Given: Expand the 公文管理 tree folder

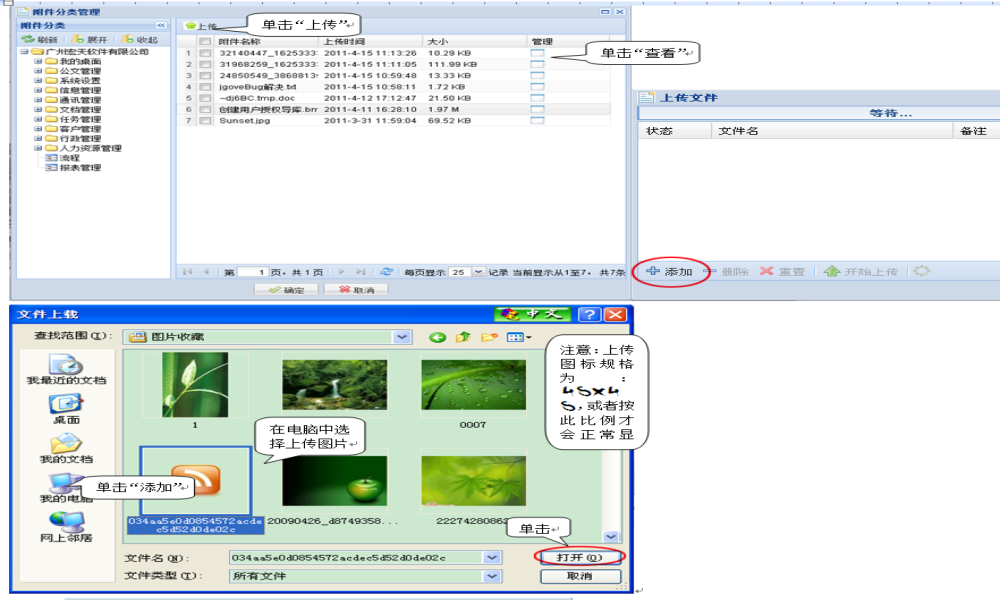Looking at the screenshot, I should point(38,71).
